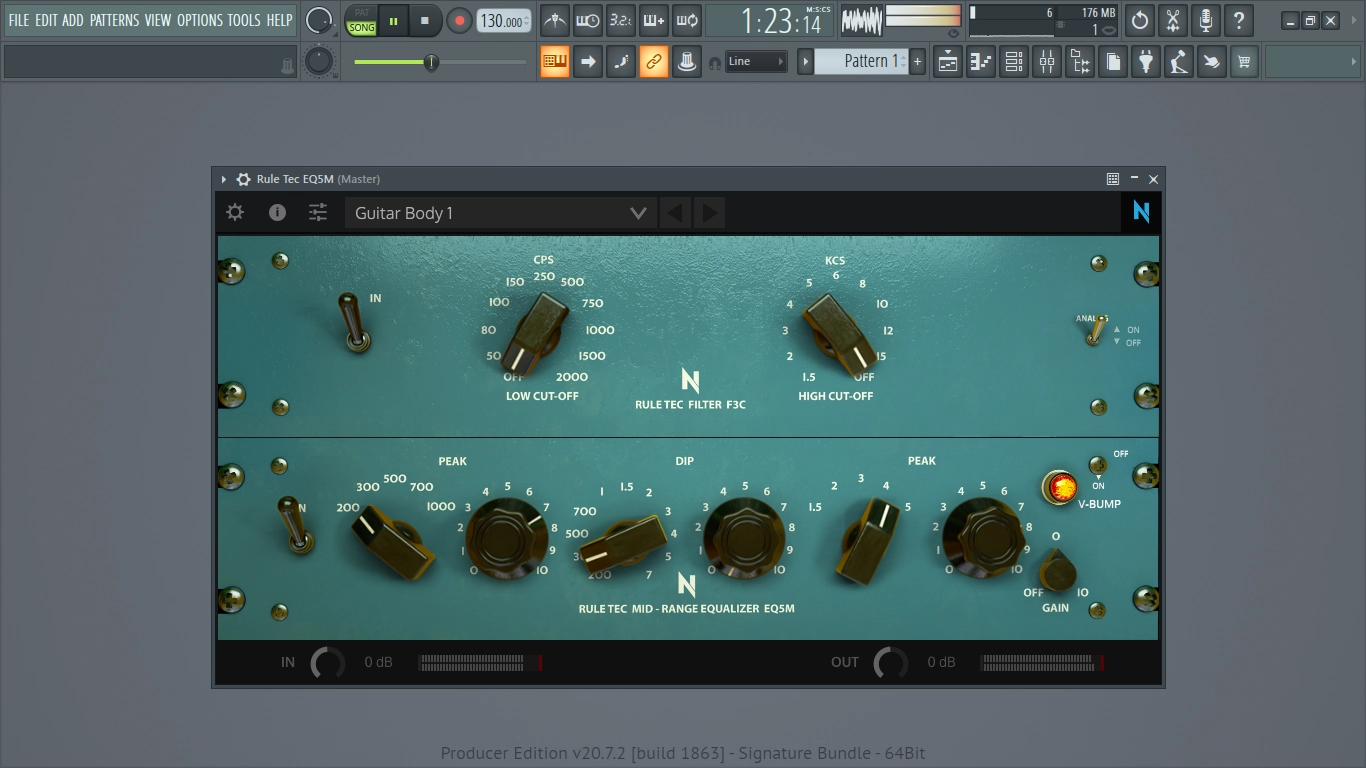Click the main volume knob in the top bar

point(319,20)
